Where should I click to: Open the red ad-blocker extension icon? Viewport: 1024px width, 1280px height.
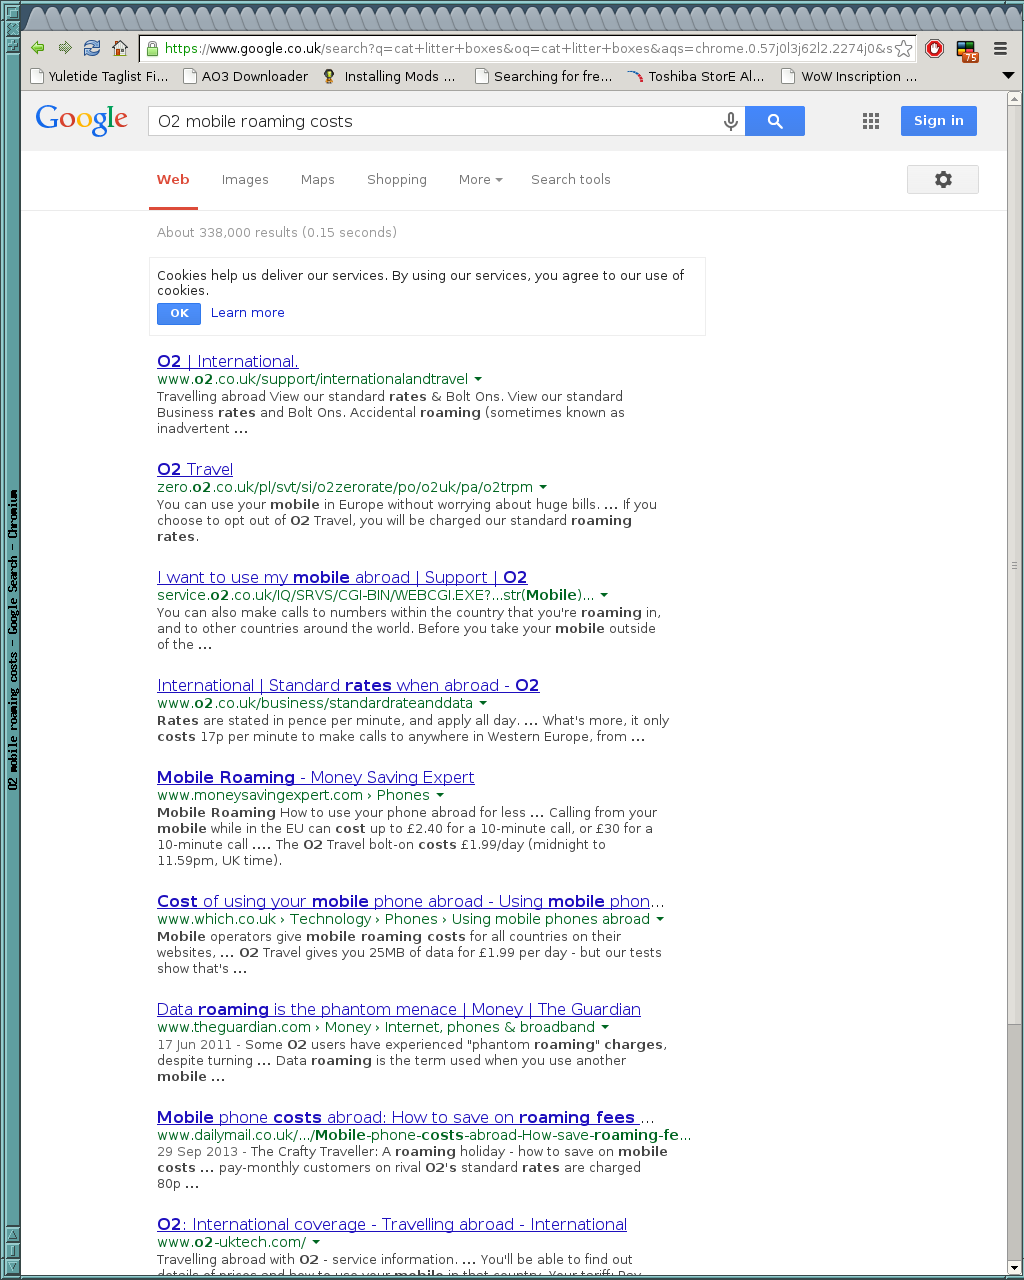point(935,48)
